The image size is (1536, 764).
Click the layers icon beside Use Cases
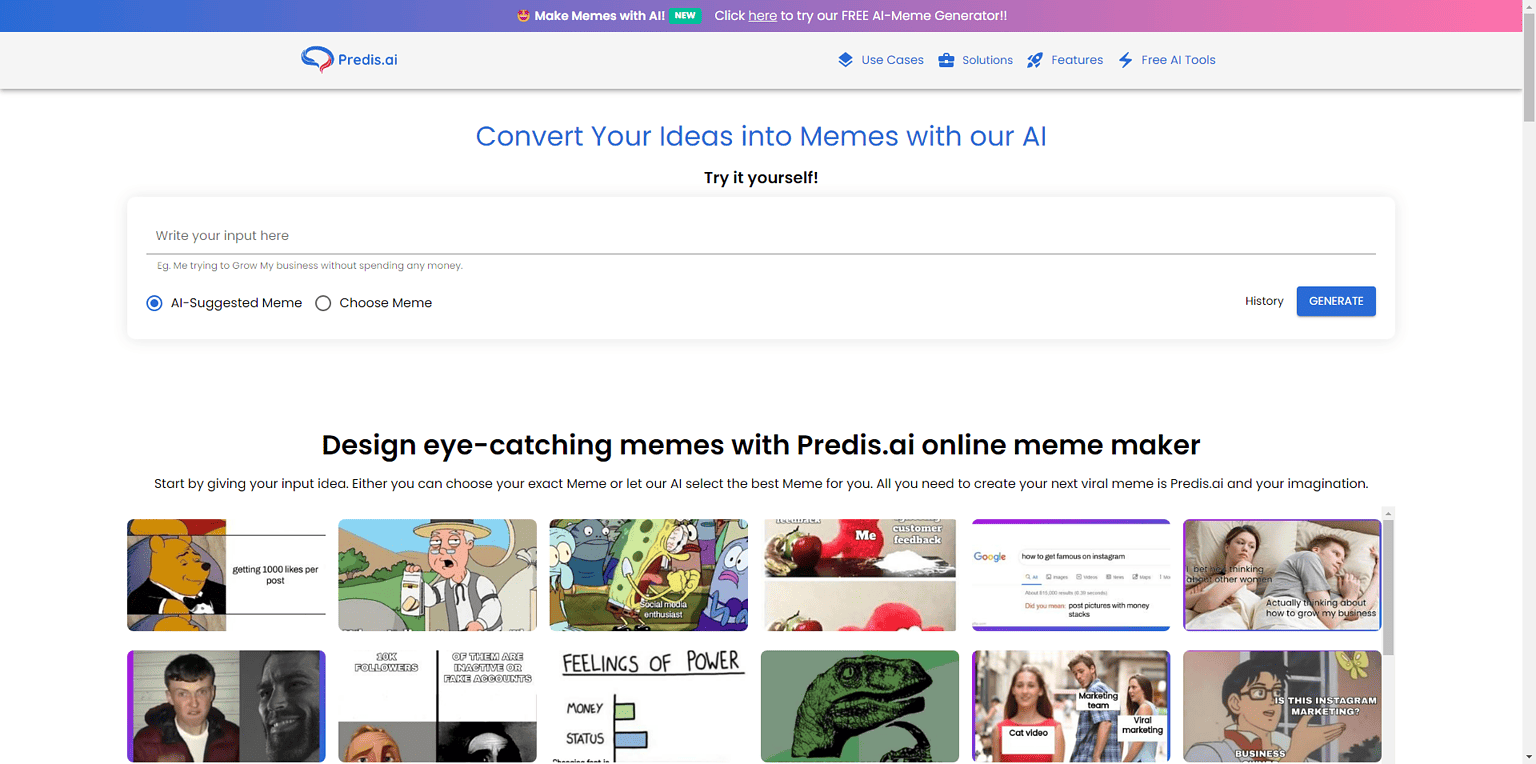(845, 60)
